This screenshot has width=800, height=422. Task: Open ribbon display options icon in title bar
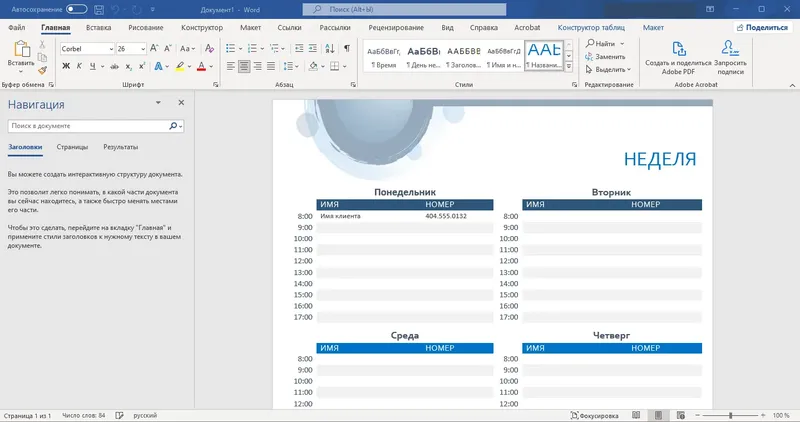[x=710, y=9]
